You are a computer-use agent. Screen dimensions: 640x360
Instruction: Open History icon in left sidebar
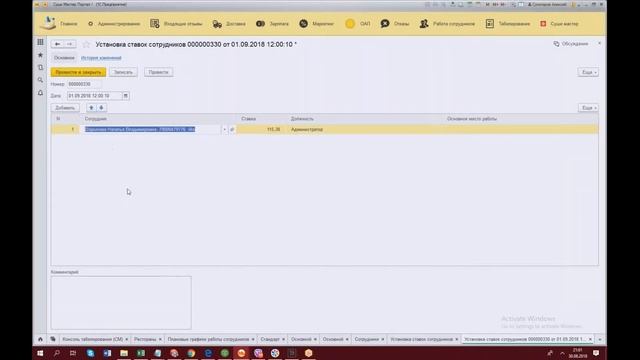tap(40, 67)
